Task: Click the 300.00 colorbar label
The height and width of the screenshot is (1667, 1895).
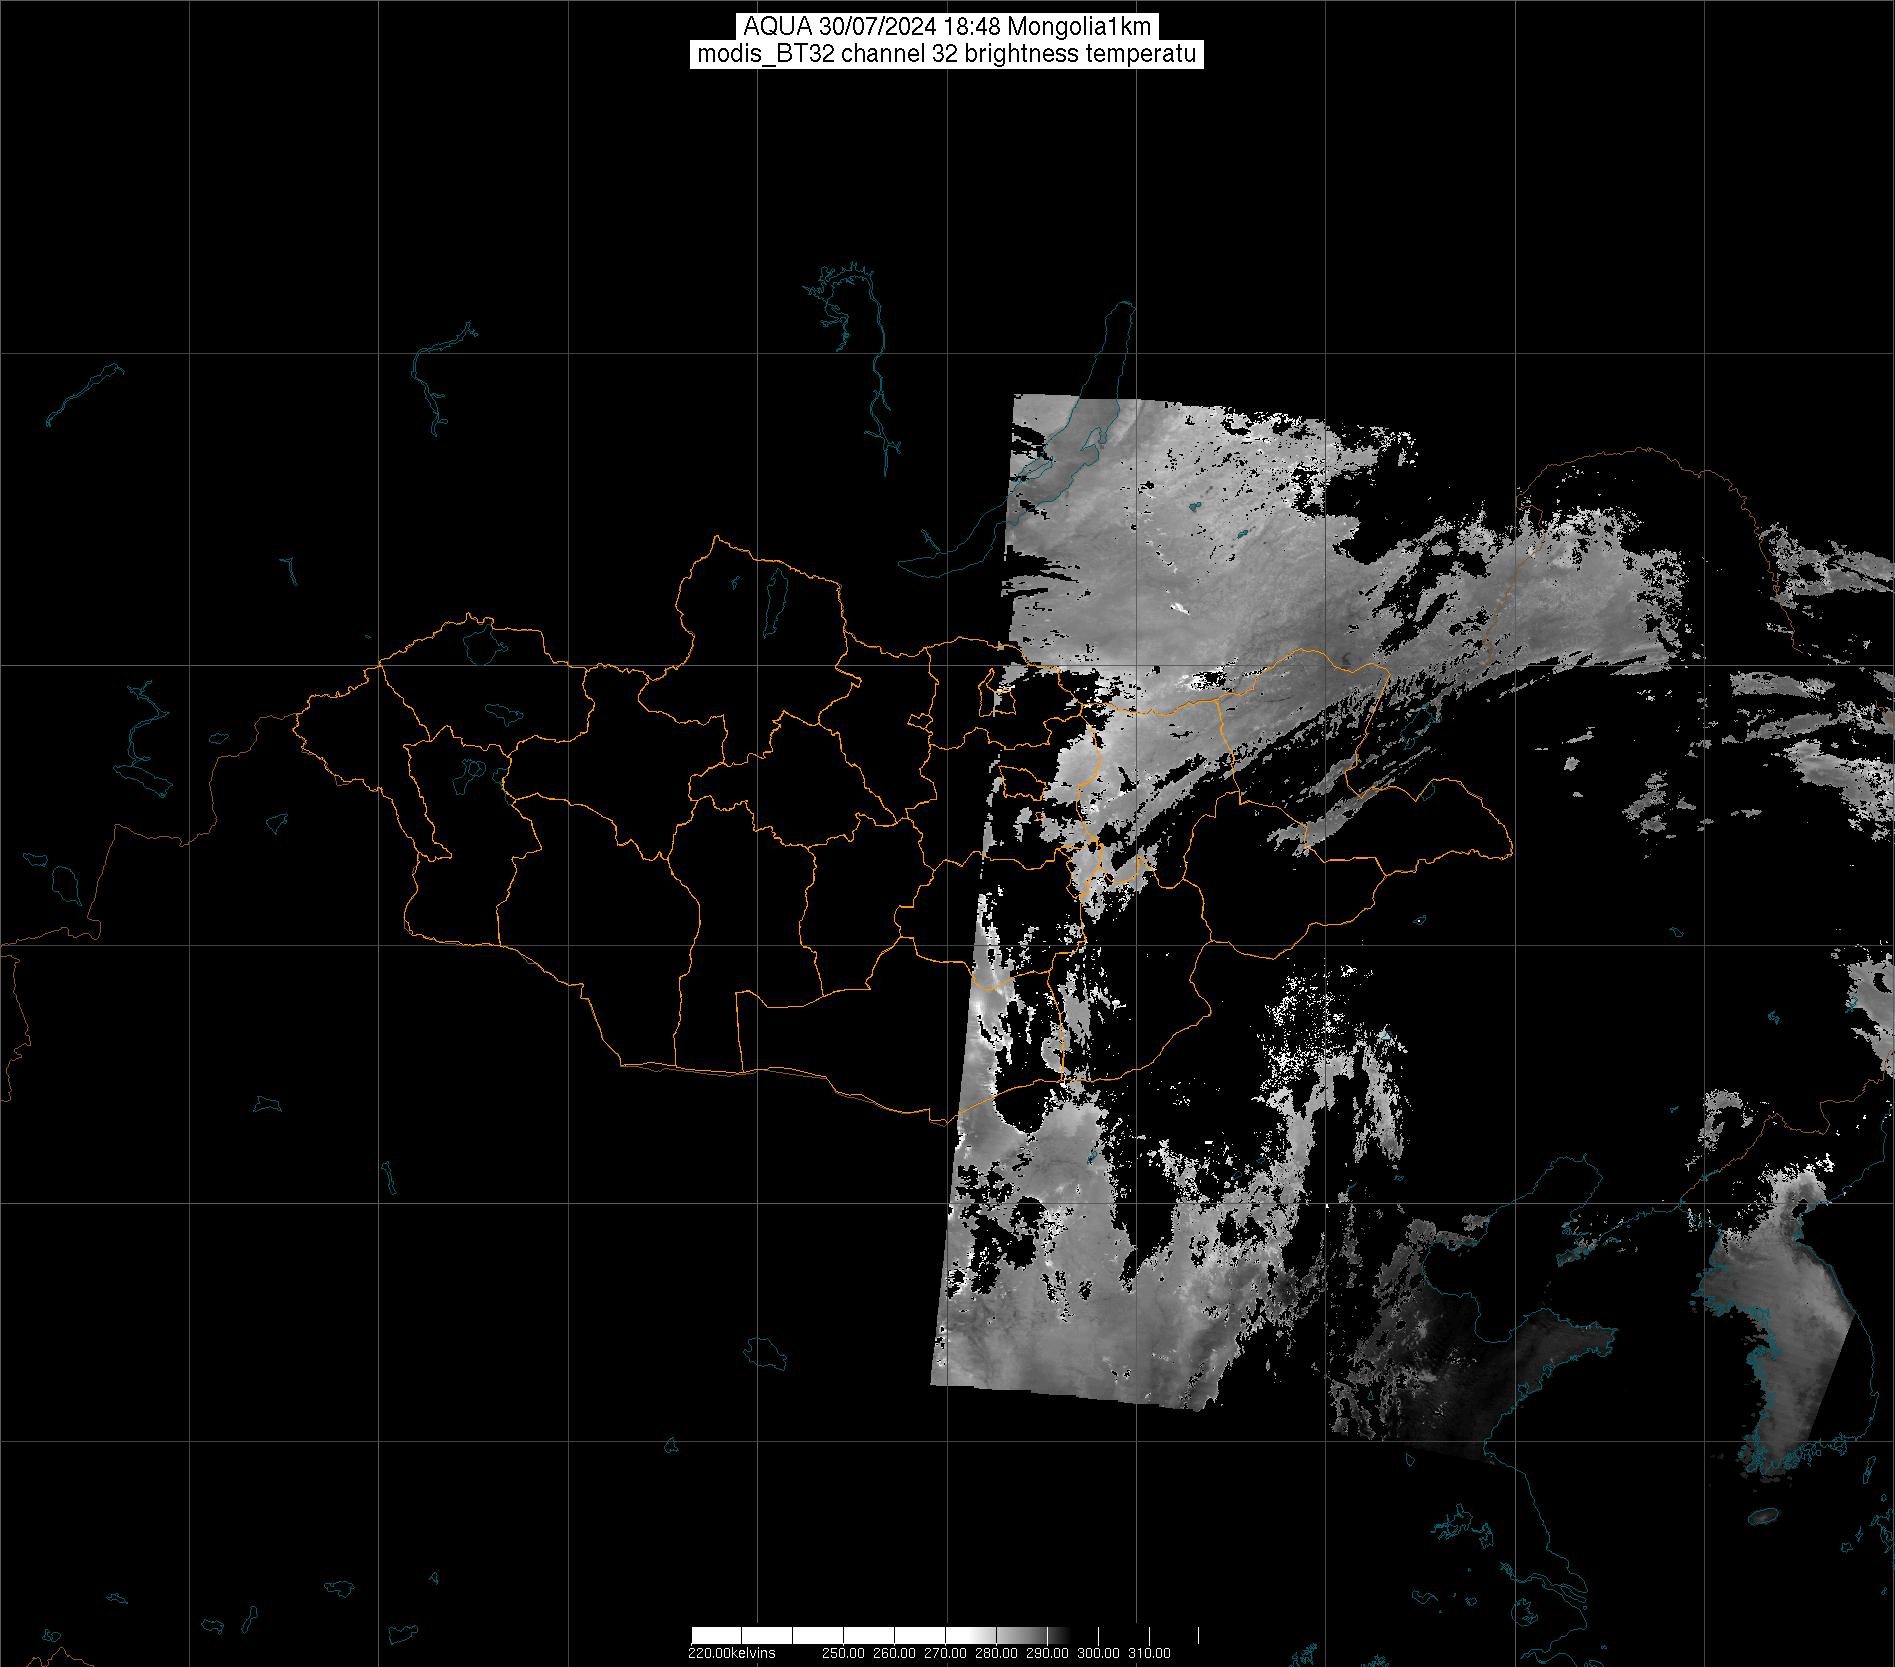Action: (x=1099, y=1653)
